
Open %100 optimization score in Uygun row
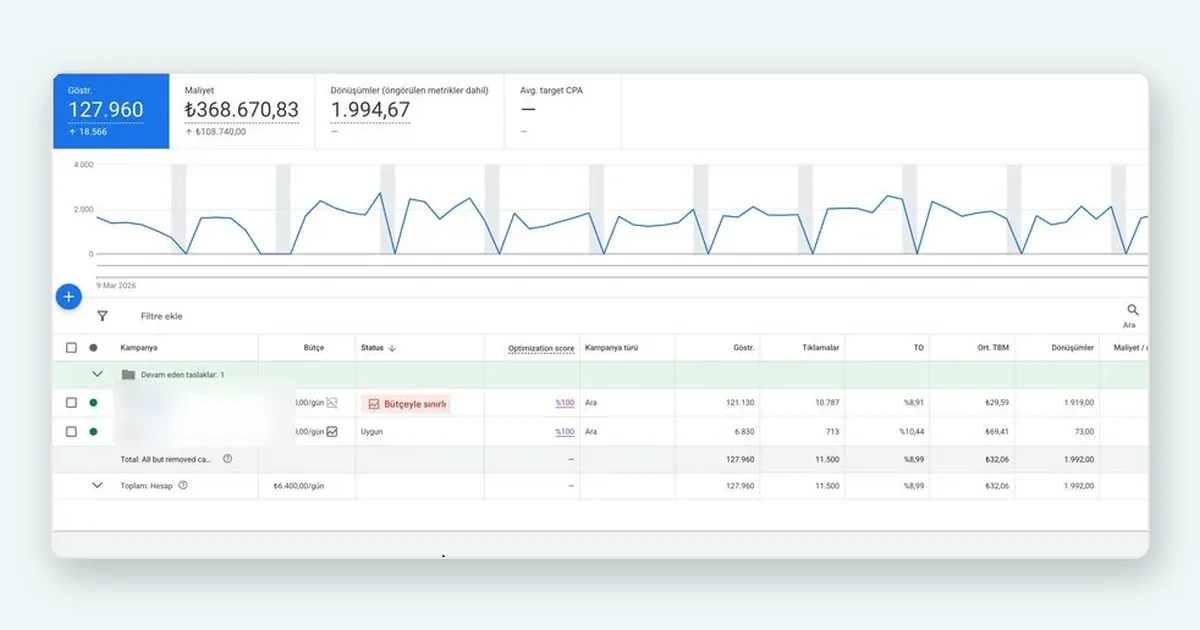pos(565,432)
